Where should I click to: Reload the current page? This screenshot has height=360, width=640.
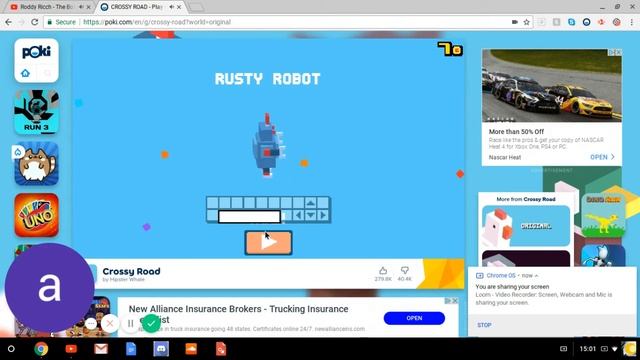pyautogui.click(x=35, y=22)
